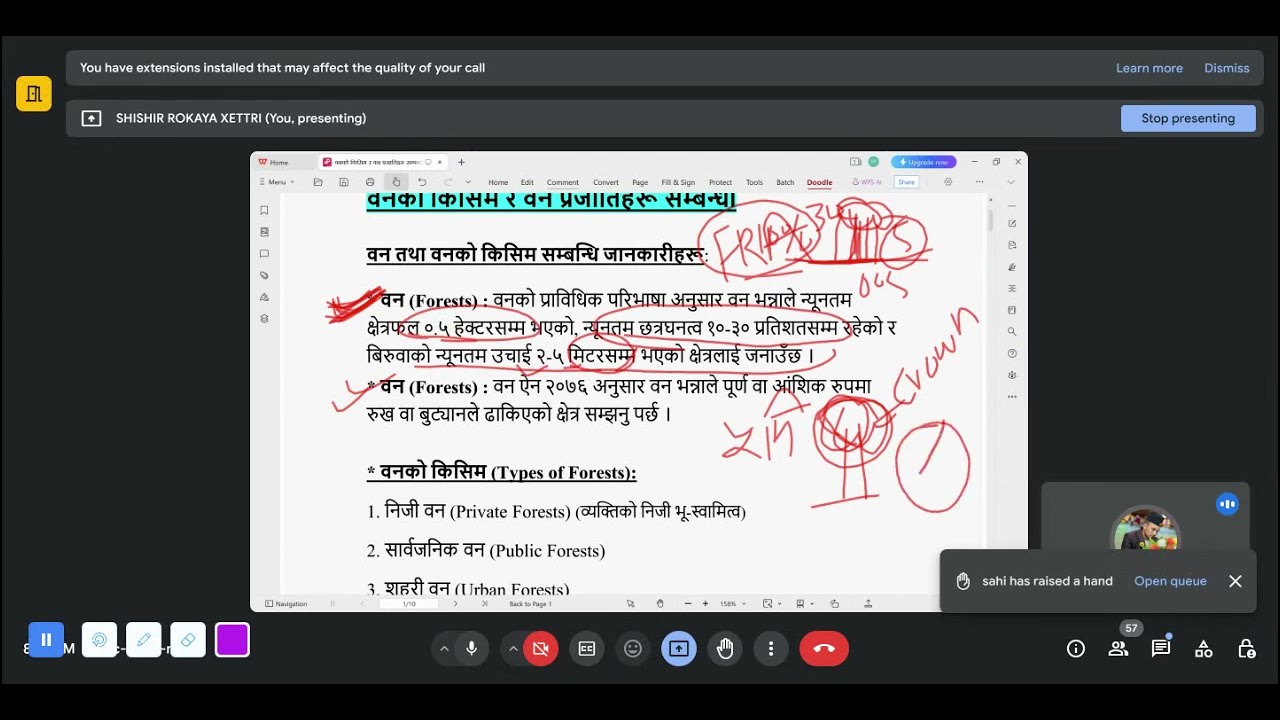Click Stop presenting
Image resolution: width=1280 pixels, height=720 pixels.
click(1188, 118)
